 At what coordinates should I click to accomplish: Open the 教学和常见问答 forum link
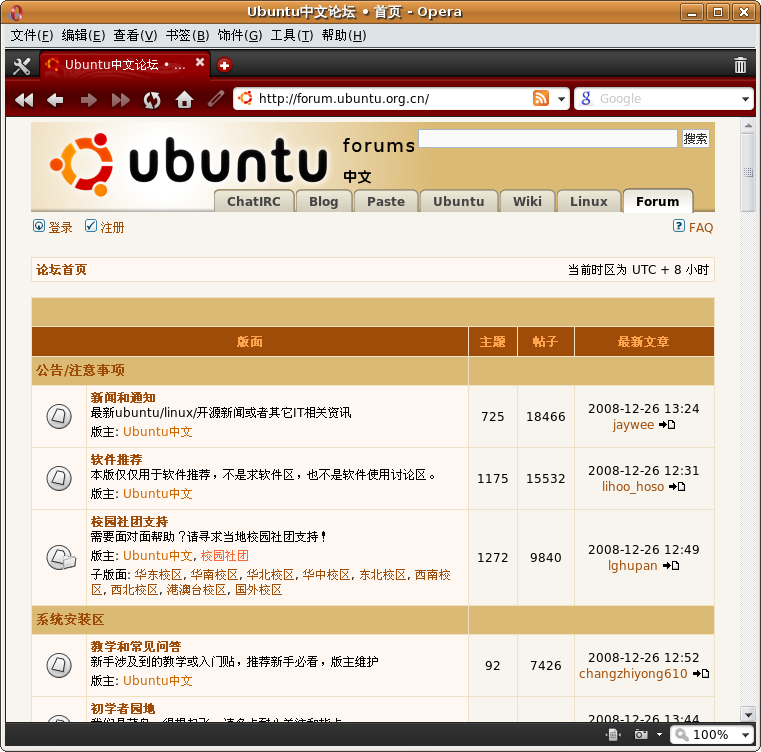coord(135,646)
